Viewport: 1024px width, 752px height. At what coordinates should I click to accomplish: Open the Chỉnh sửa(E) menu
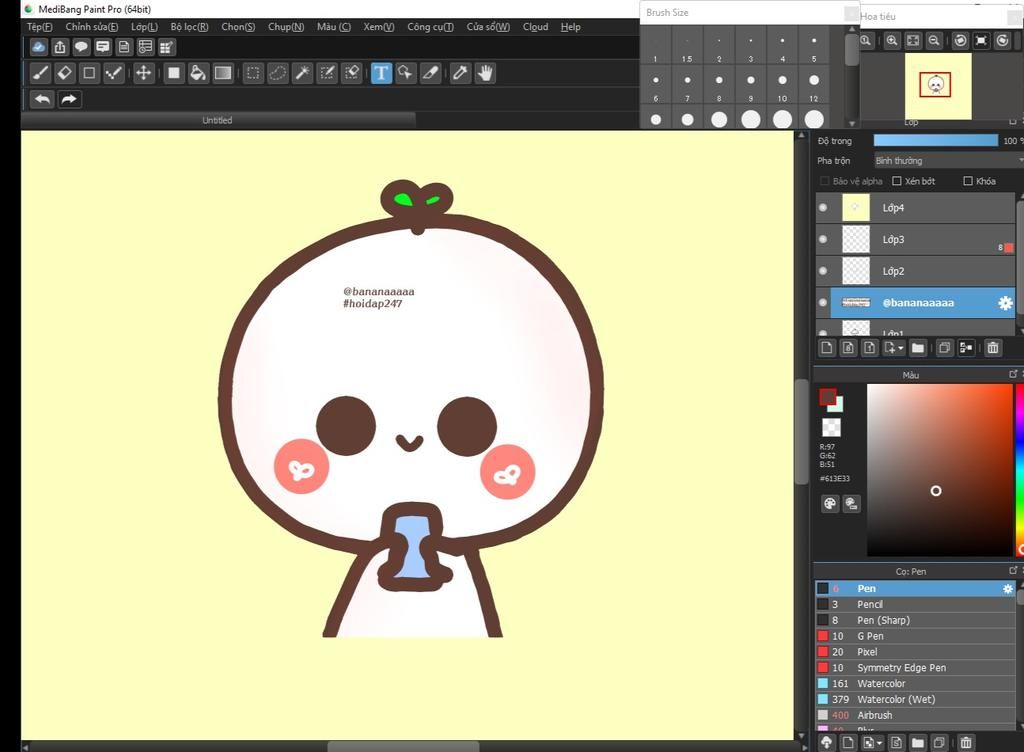coord(91,27)
